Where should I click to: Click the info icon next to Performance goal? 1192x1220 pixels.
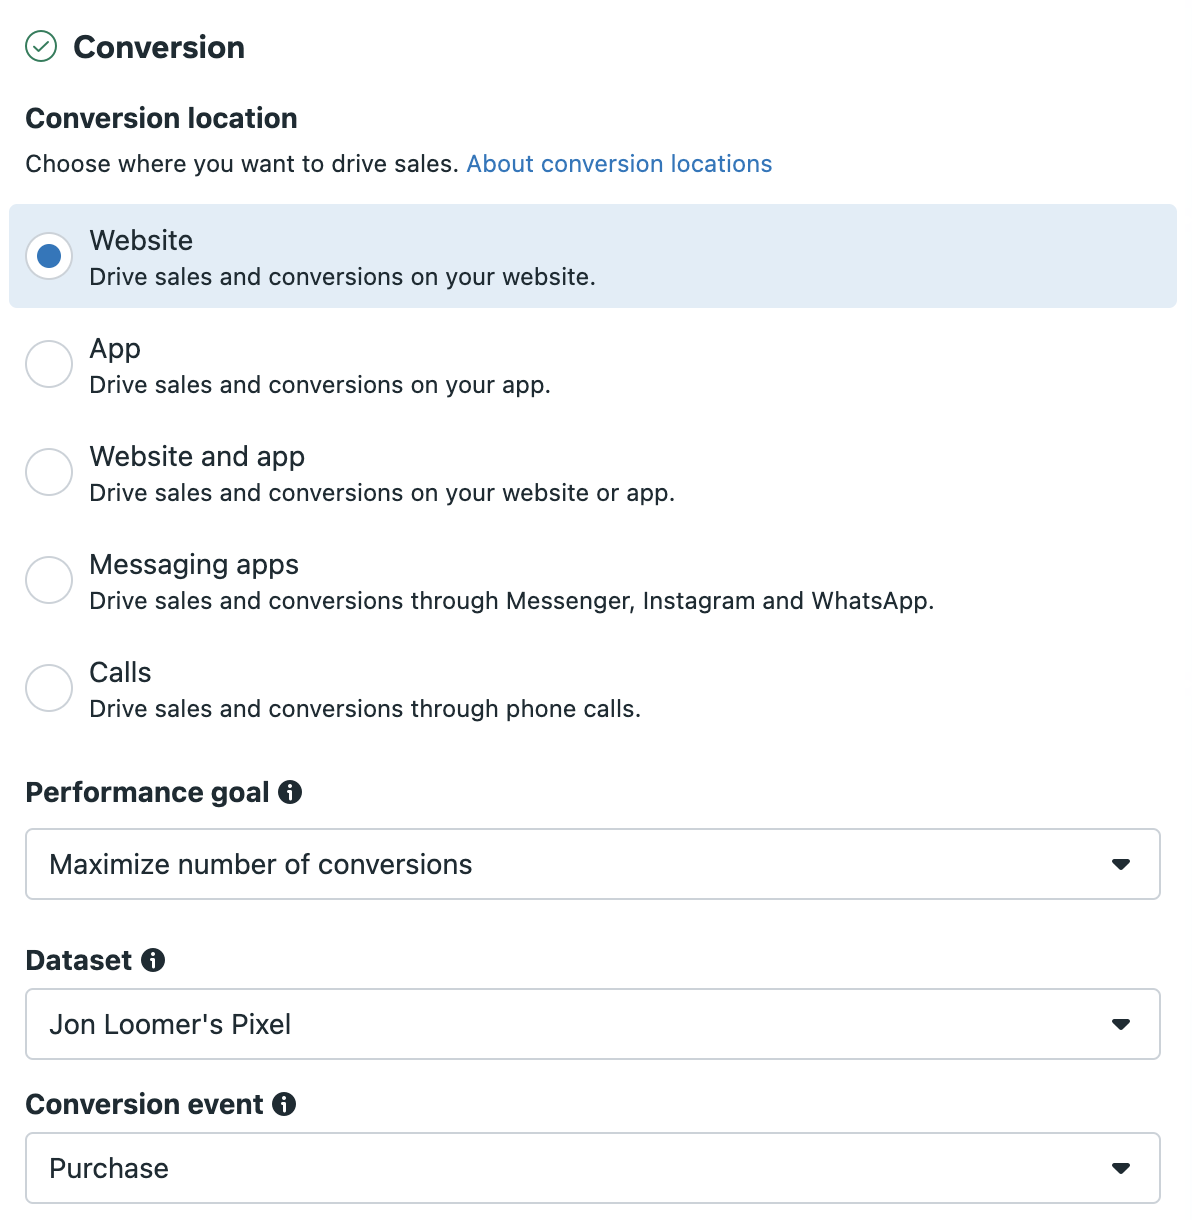[290, 792]
